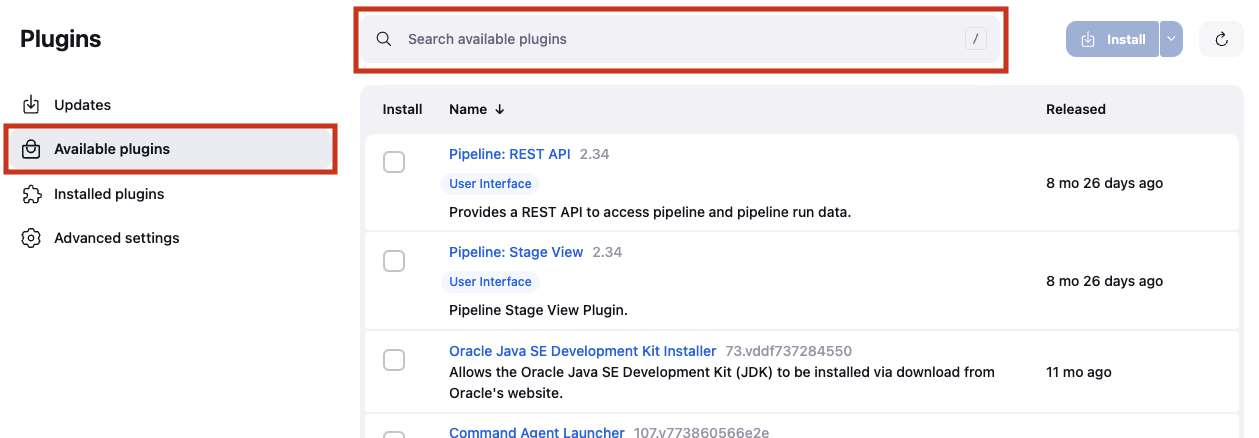Tick the Oracle Java SE Development Kit checkbox
1259x438 pixels.
coord(394,360)
